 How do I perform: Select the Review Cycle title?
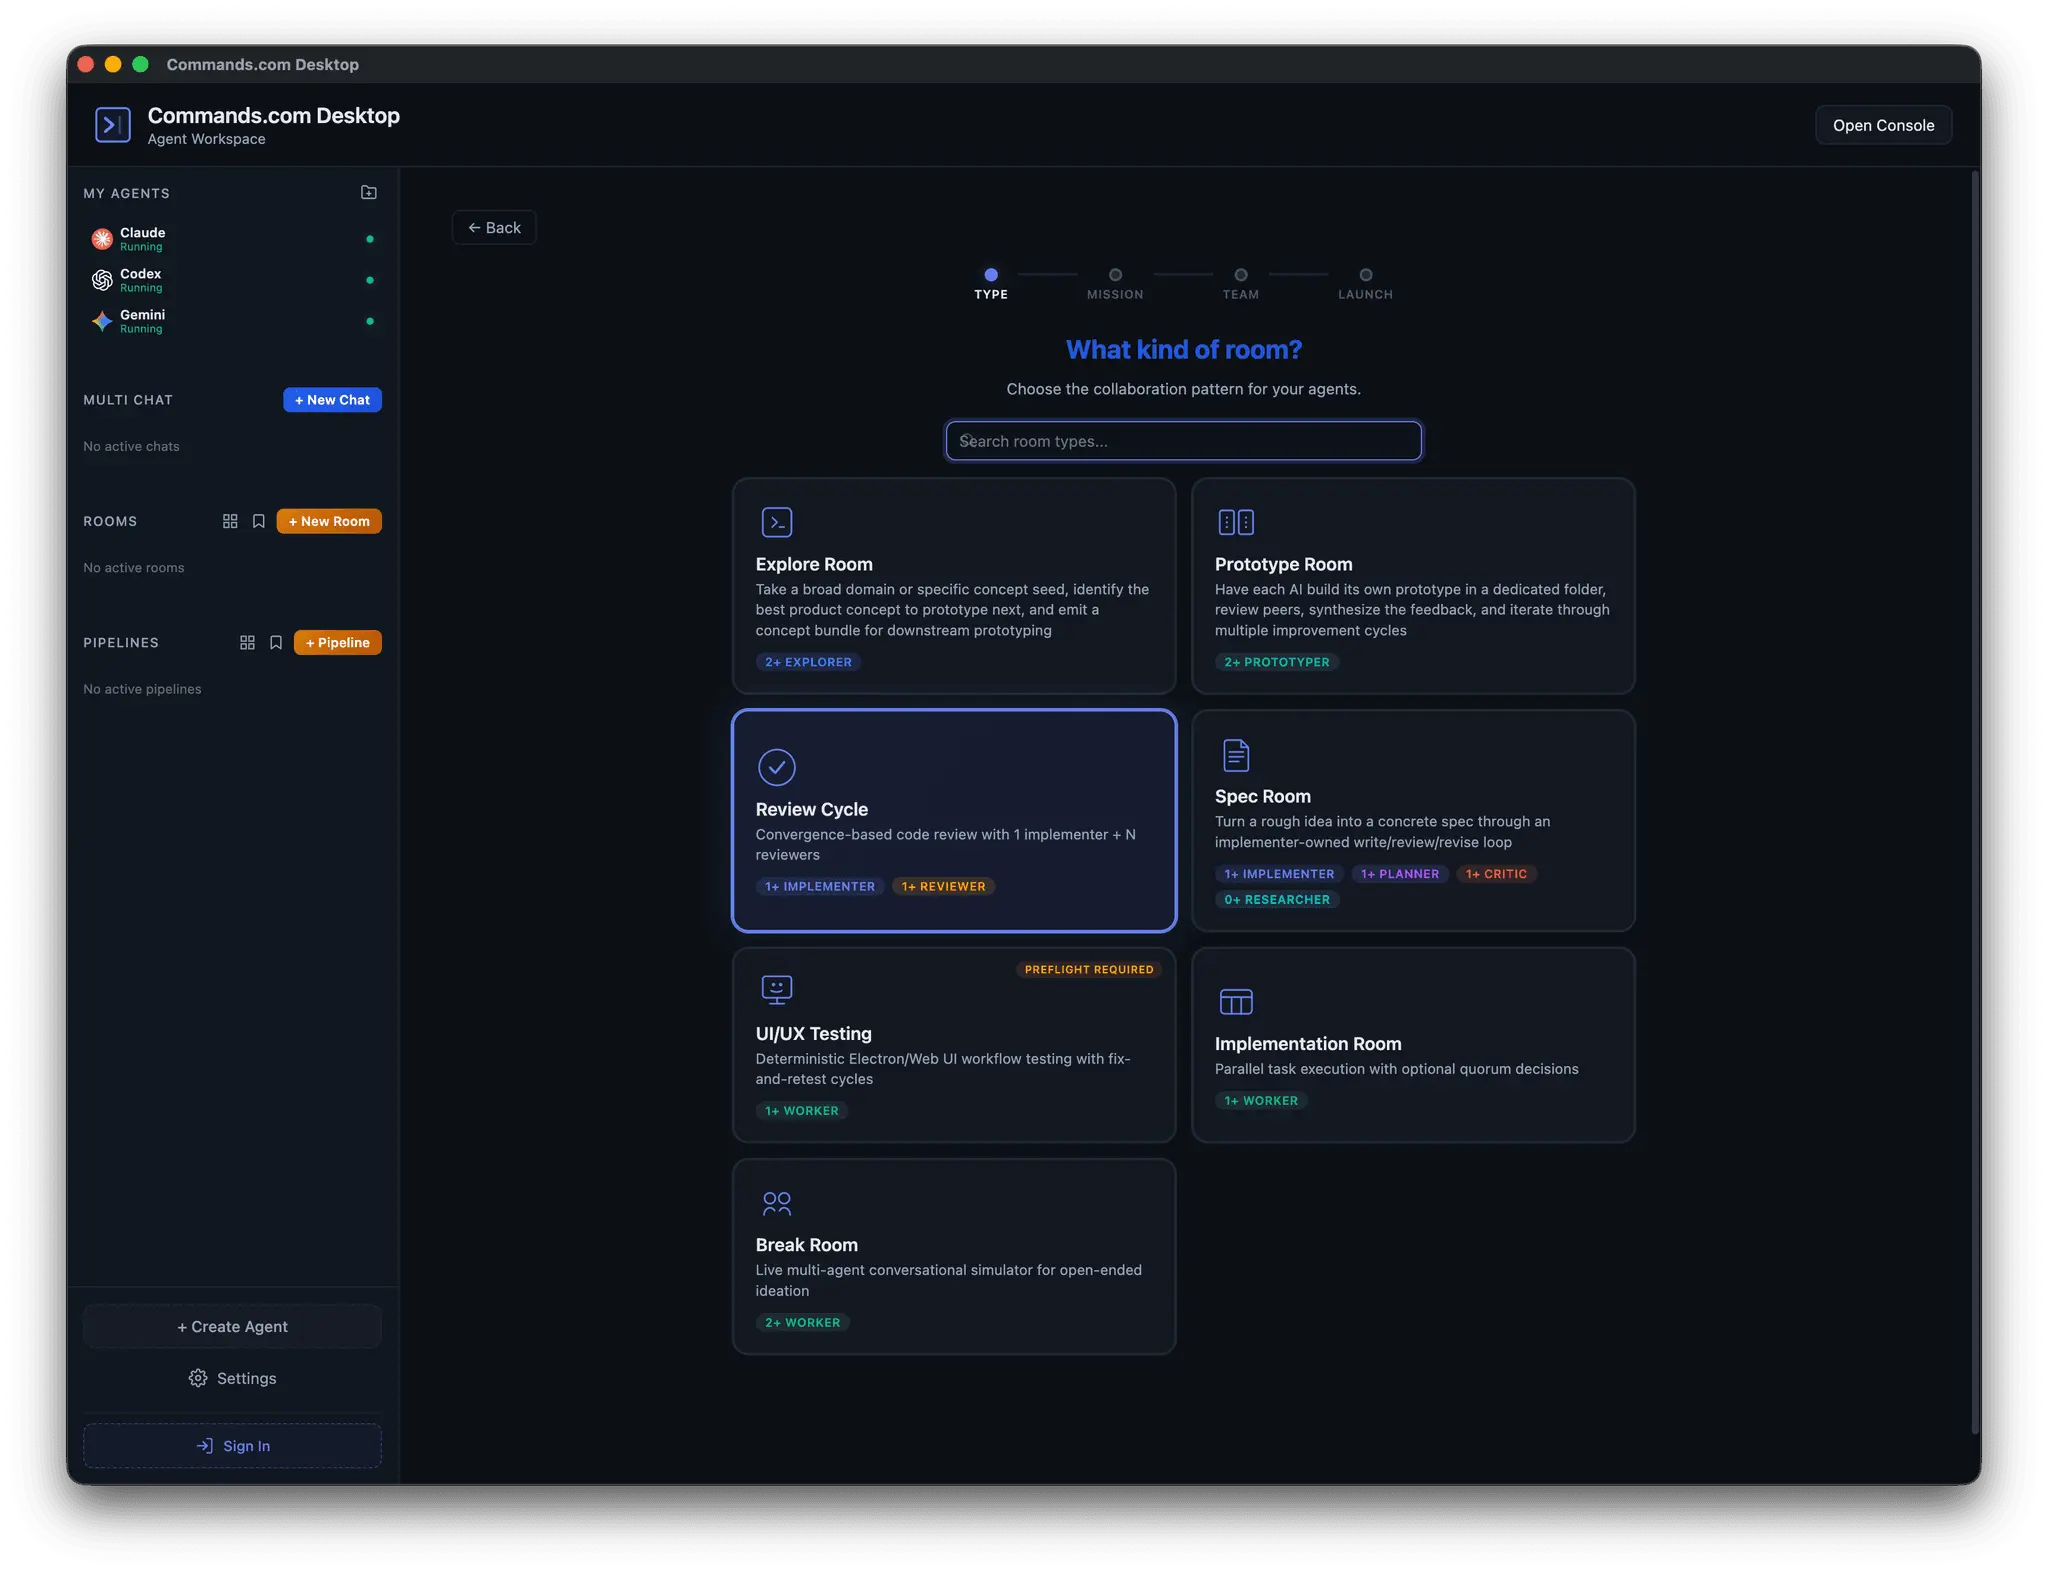pos(811,809)
